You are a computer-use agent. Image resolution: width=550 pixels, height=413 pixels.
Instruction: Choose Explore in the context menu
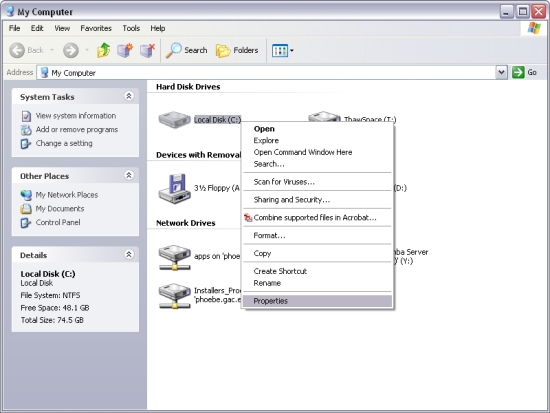click(317, 140)
